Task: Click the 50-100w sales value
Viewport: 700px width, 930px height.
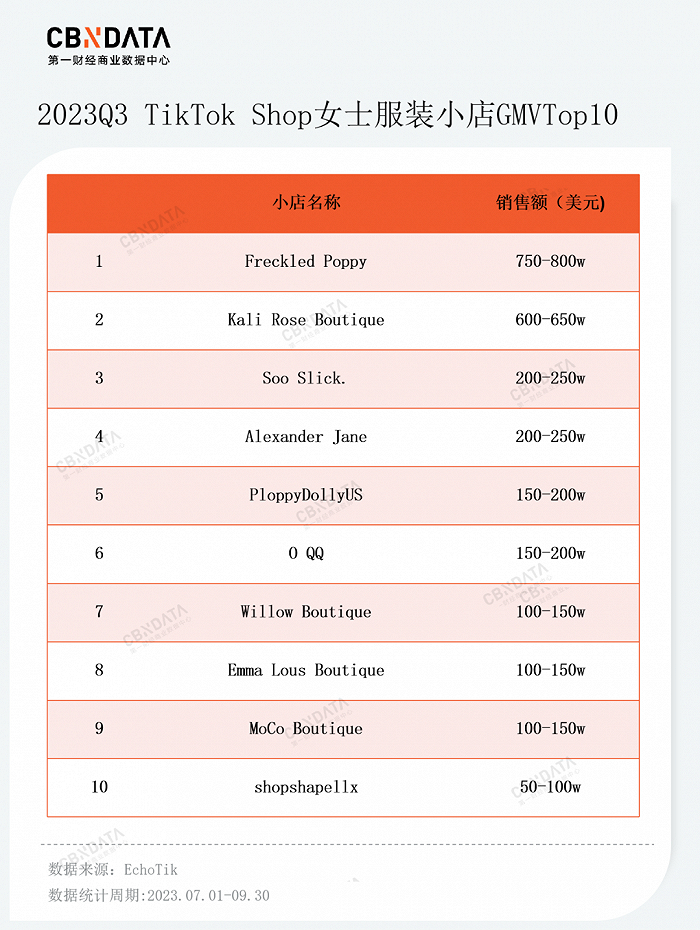Action: pyautogui.click(x=550, y=787)
